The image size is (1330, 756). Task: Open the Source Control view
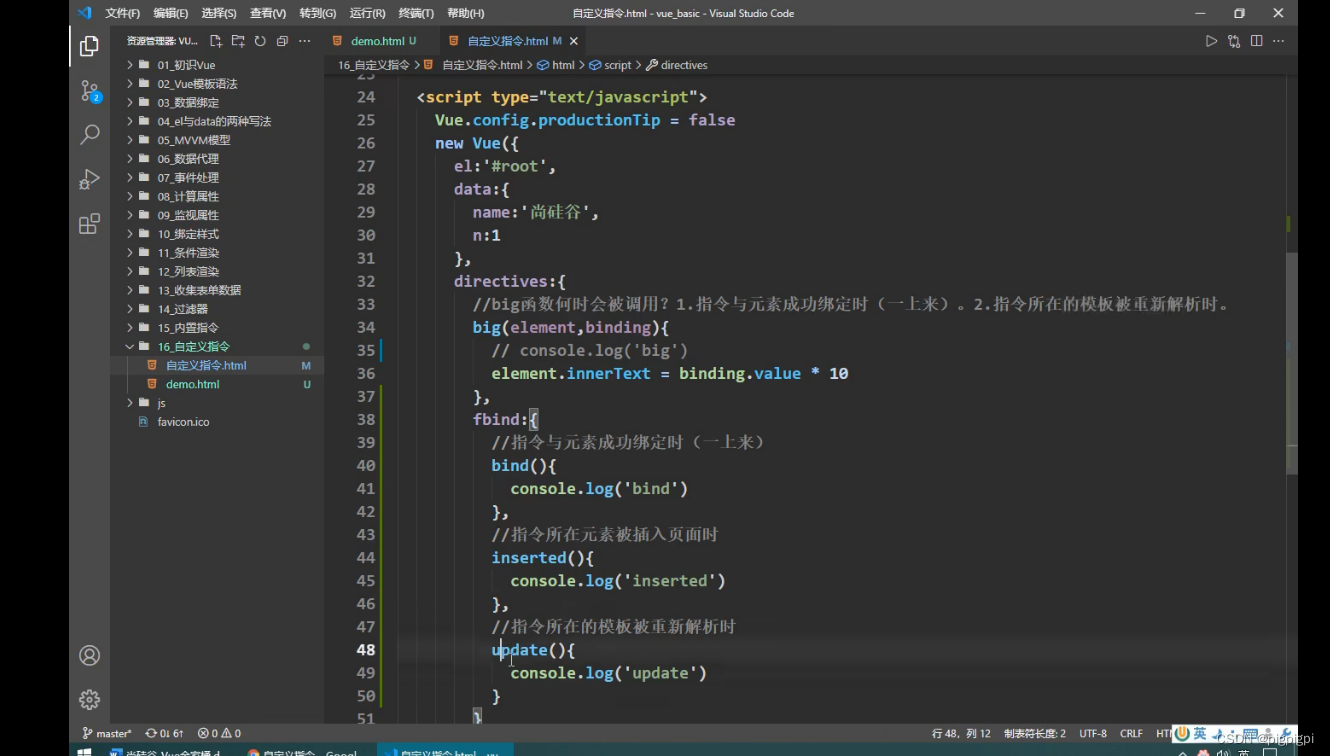(89, 91)
